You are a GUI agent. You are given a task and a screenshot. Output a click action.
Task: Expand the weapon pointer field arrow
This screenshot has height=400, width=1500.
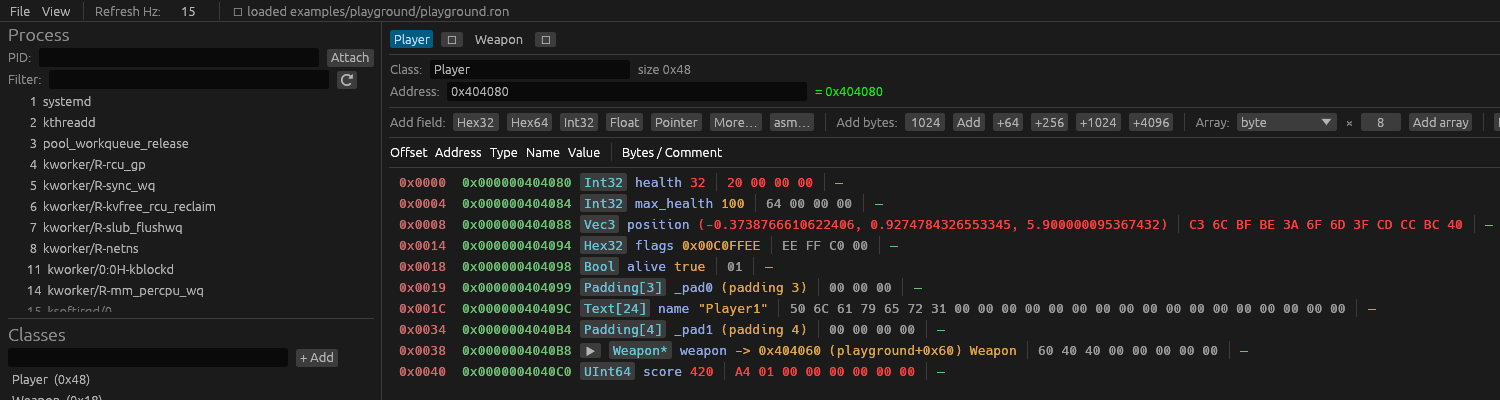pyautogui.click(x=591, y=351)
